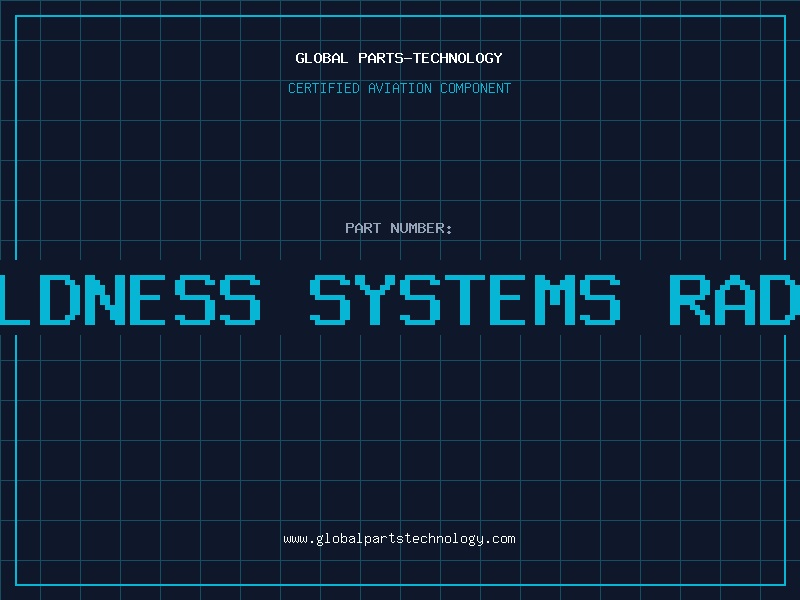The width and height of the screenshot is (800, 600).
Task: Click the CERTIFIED AVIATION COMPONENT subtitle
Action: tap(399, 88)
